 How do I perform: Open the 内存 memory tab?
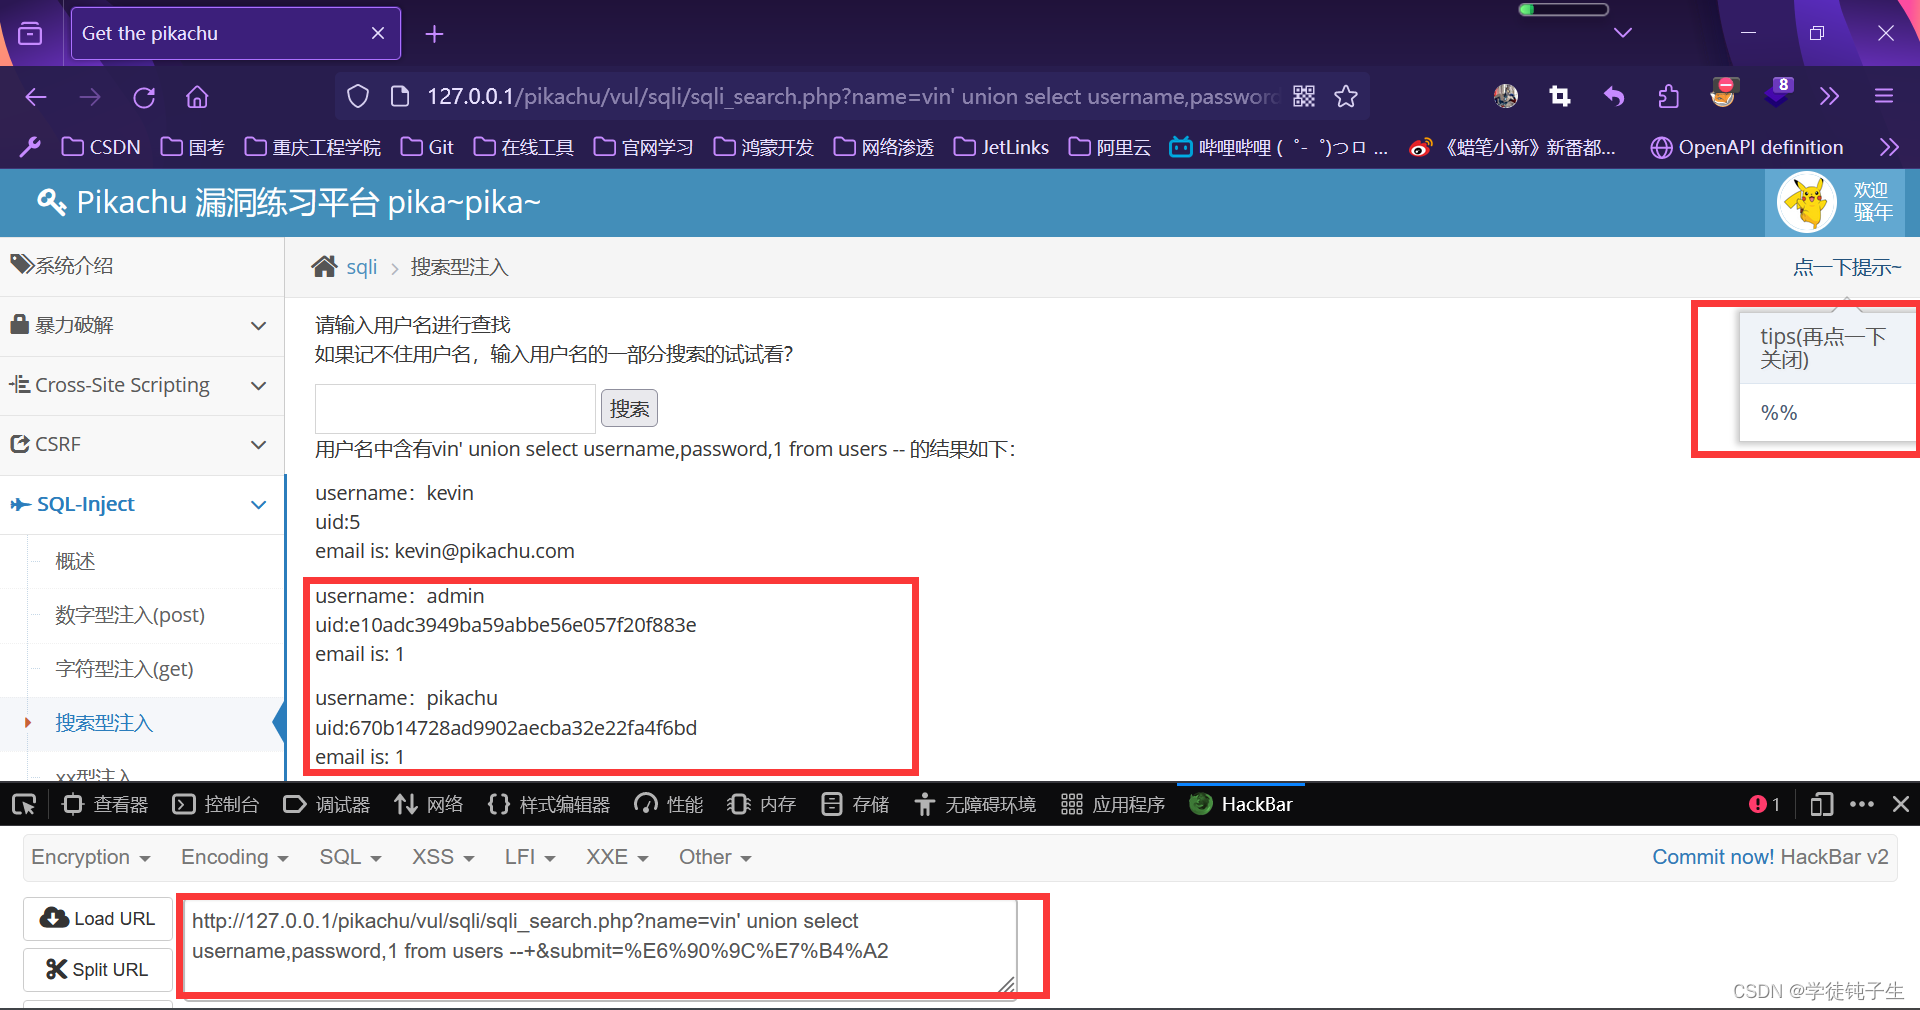pos(762,804)
